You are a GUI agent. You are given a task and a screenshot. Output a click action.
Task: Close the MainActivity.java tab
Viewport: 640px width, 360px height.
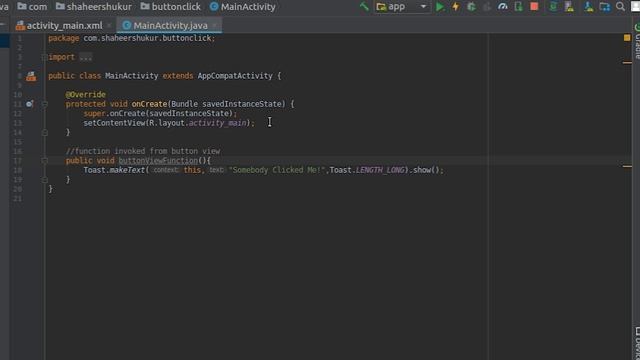click(x=214, y=25)
